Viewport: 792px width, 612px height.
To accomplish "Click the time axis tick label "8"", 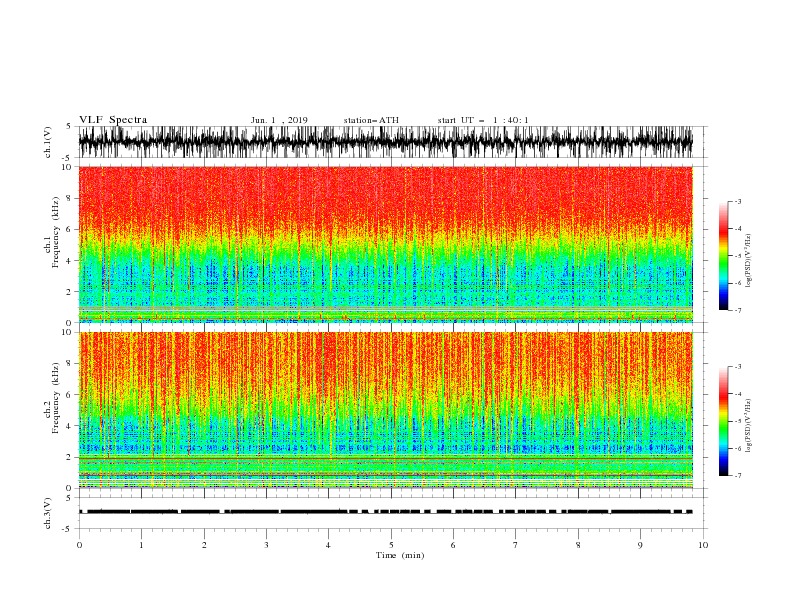I will [x=578, y=545].
